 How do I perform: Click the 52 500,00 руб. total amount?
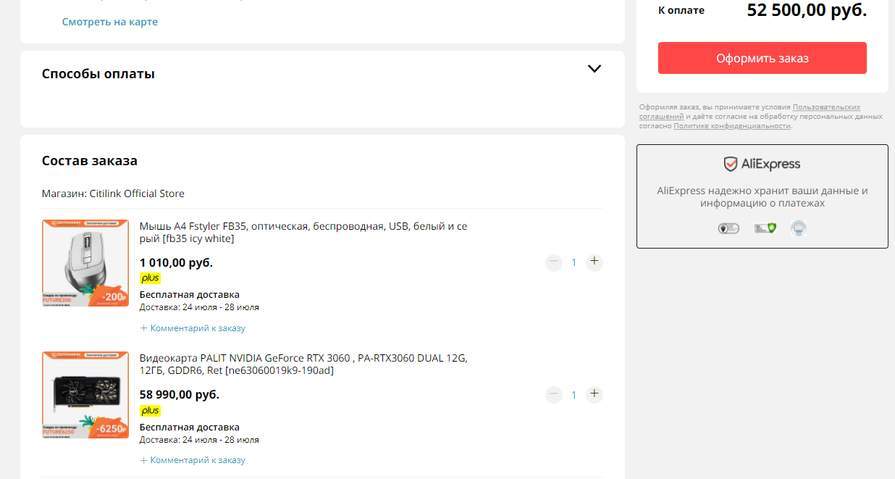coord(807,10)
